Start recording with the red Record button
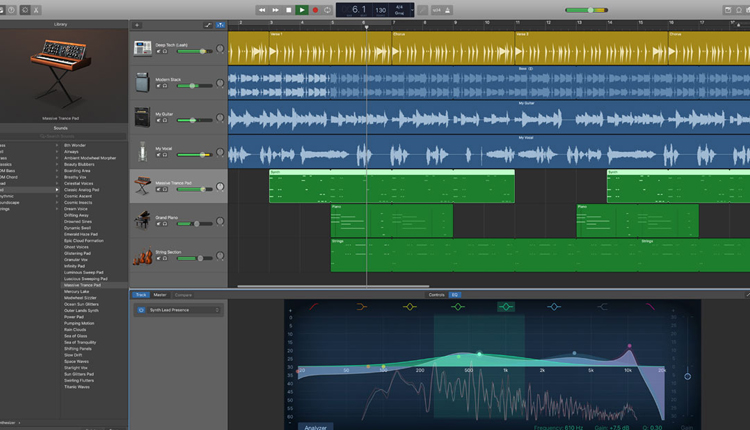 click(315, 10)
